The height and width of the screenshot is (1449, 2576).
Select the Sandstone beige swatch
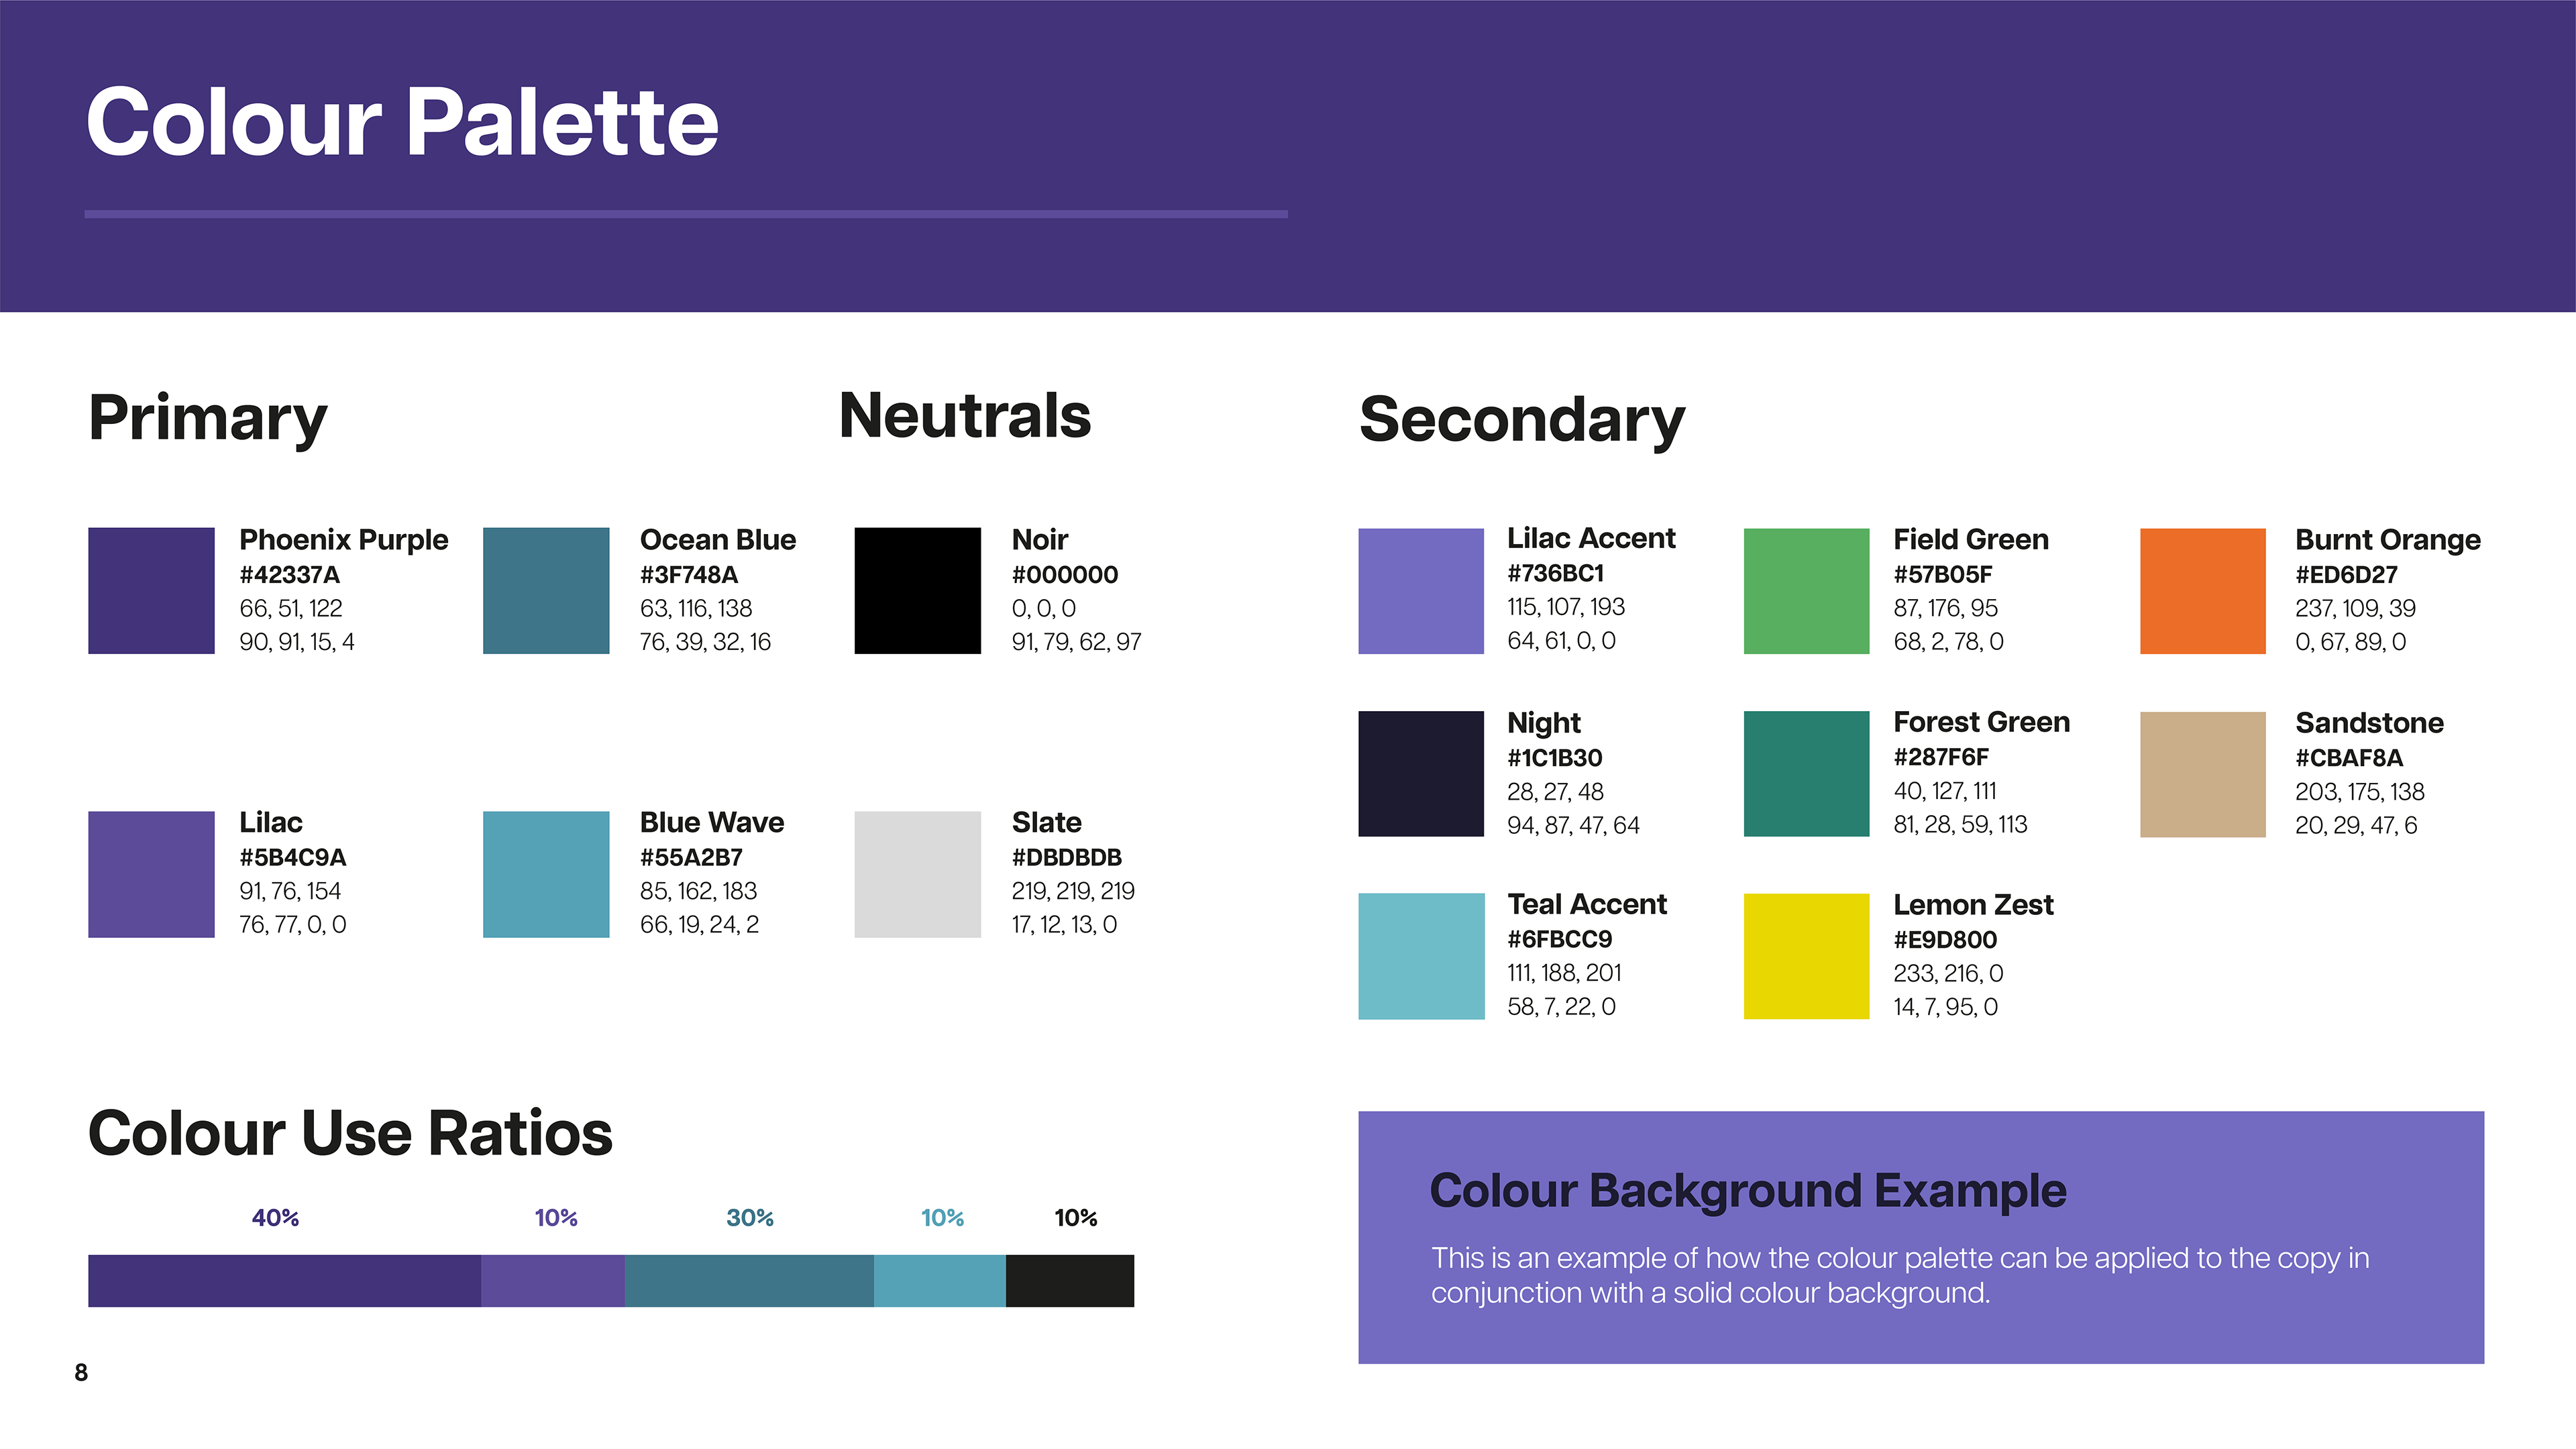tap(2203, 774)
